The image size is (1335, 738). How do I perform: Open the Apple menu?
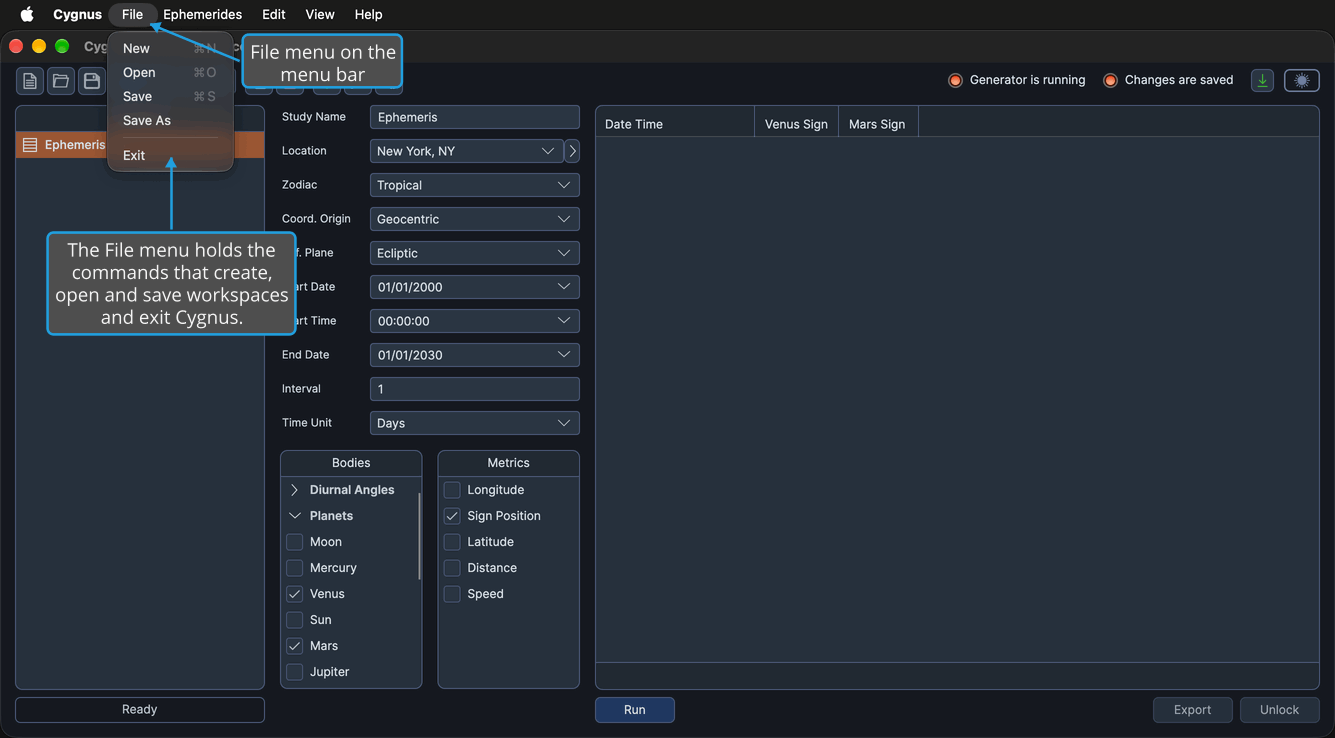(27, 14)
